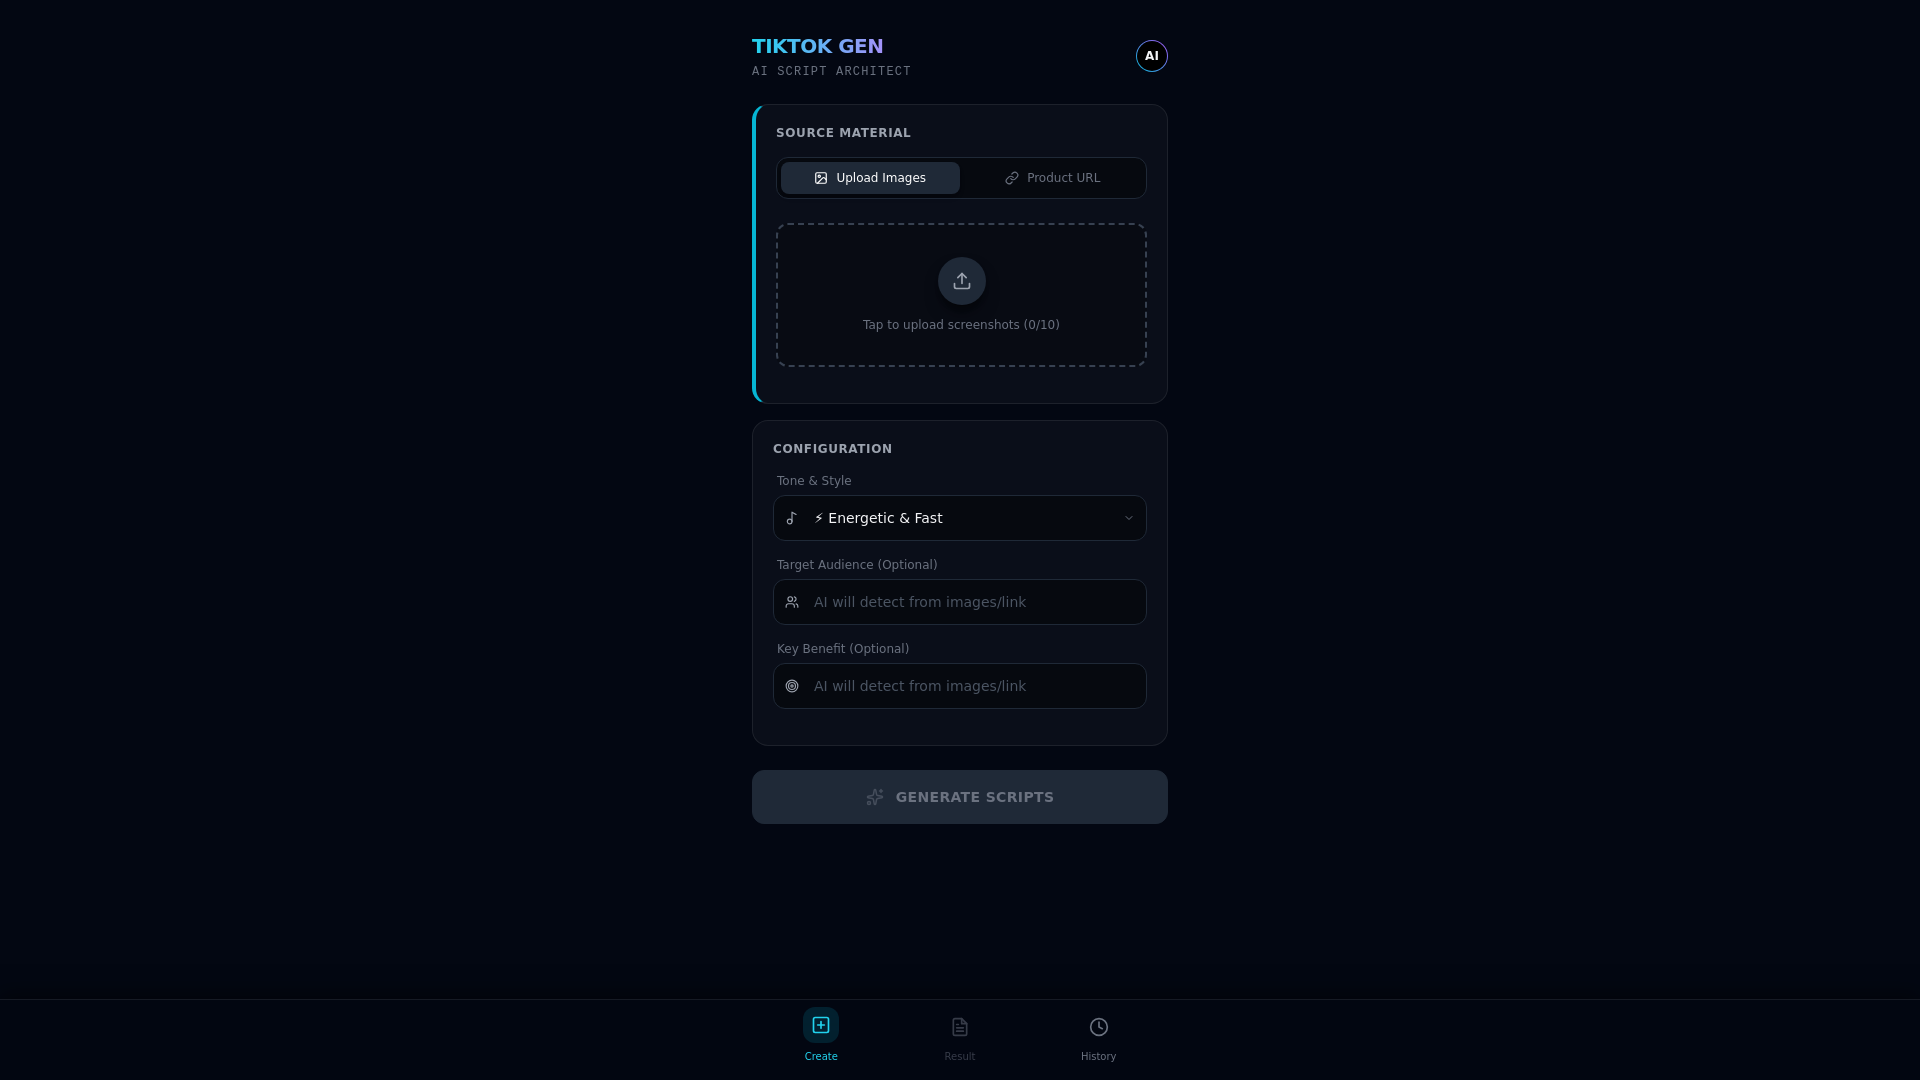This screenshot has height=1080, width=1920.
Task: Click the History label in bottom navigation
Action: click(1099, 1056)
